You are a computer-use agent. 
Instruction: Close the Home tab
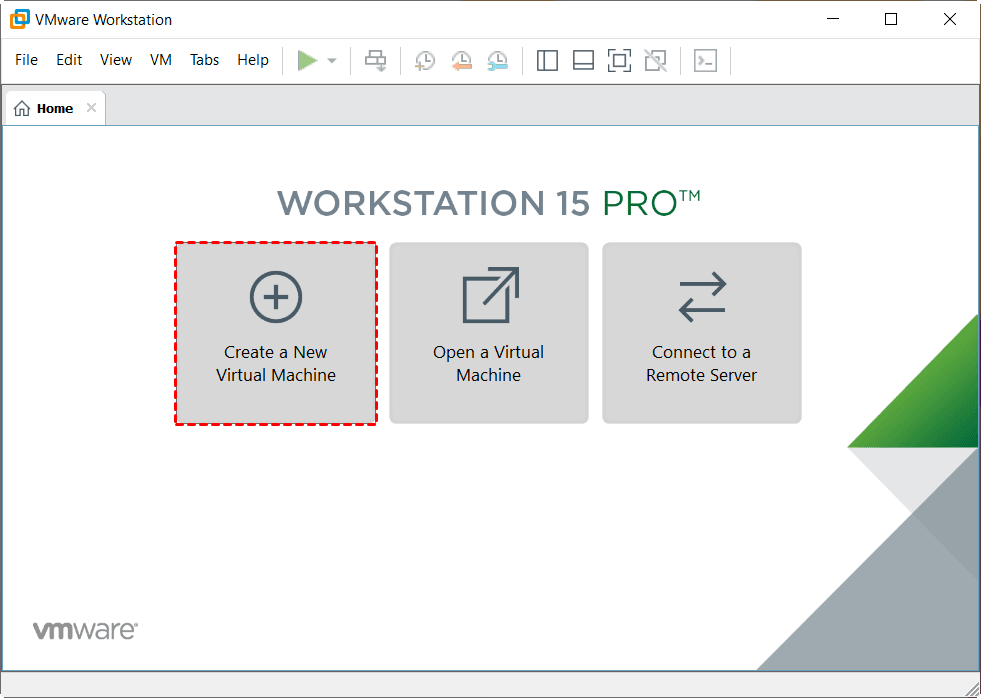point(91,108)
